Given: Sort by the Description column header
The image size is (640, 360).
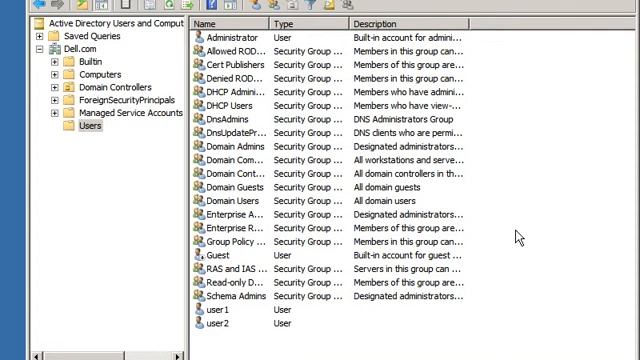Looking at the screenshot, I should coord(409,24).
